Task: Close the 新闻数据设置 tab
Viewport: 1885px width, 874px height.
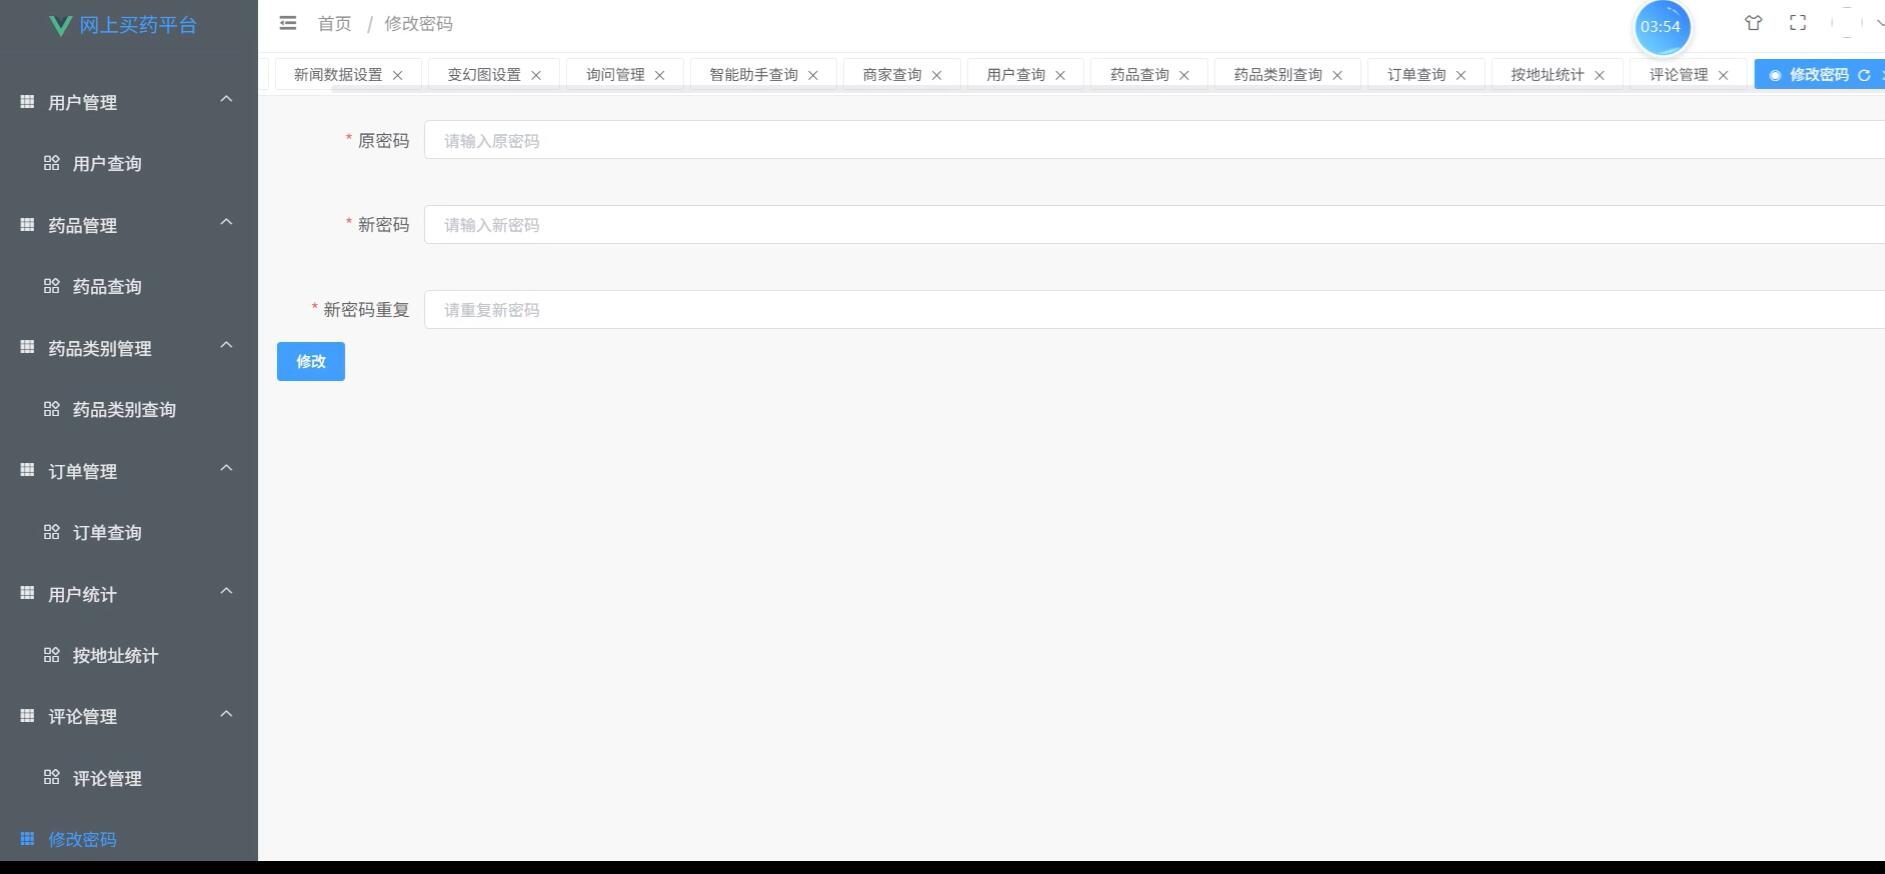Action: 398,75
